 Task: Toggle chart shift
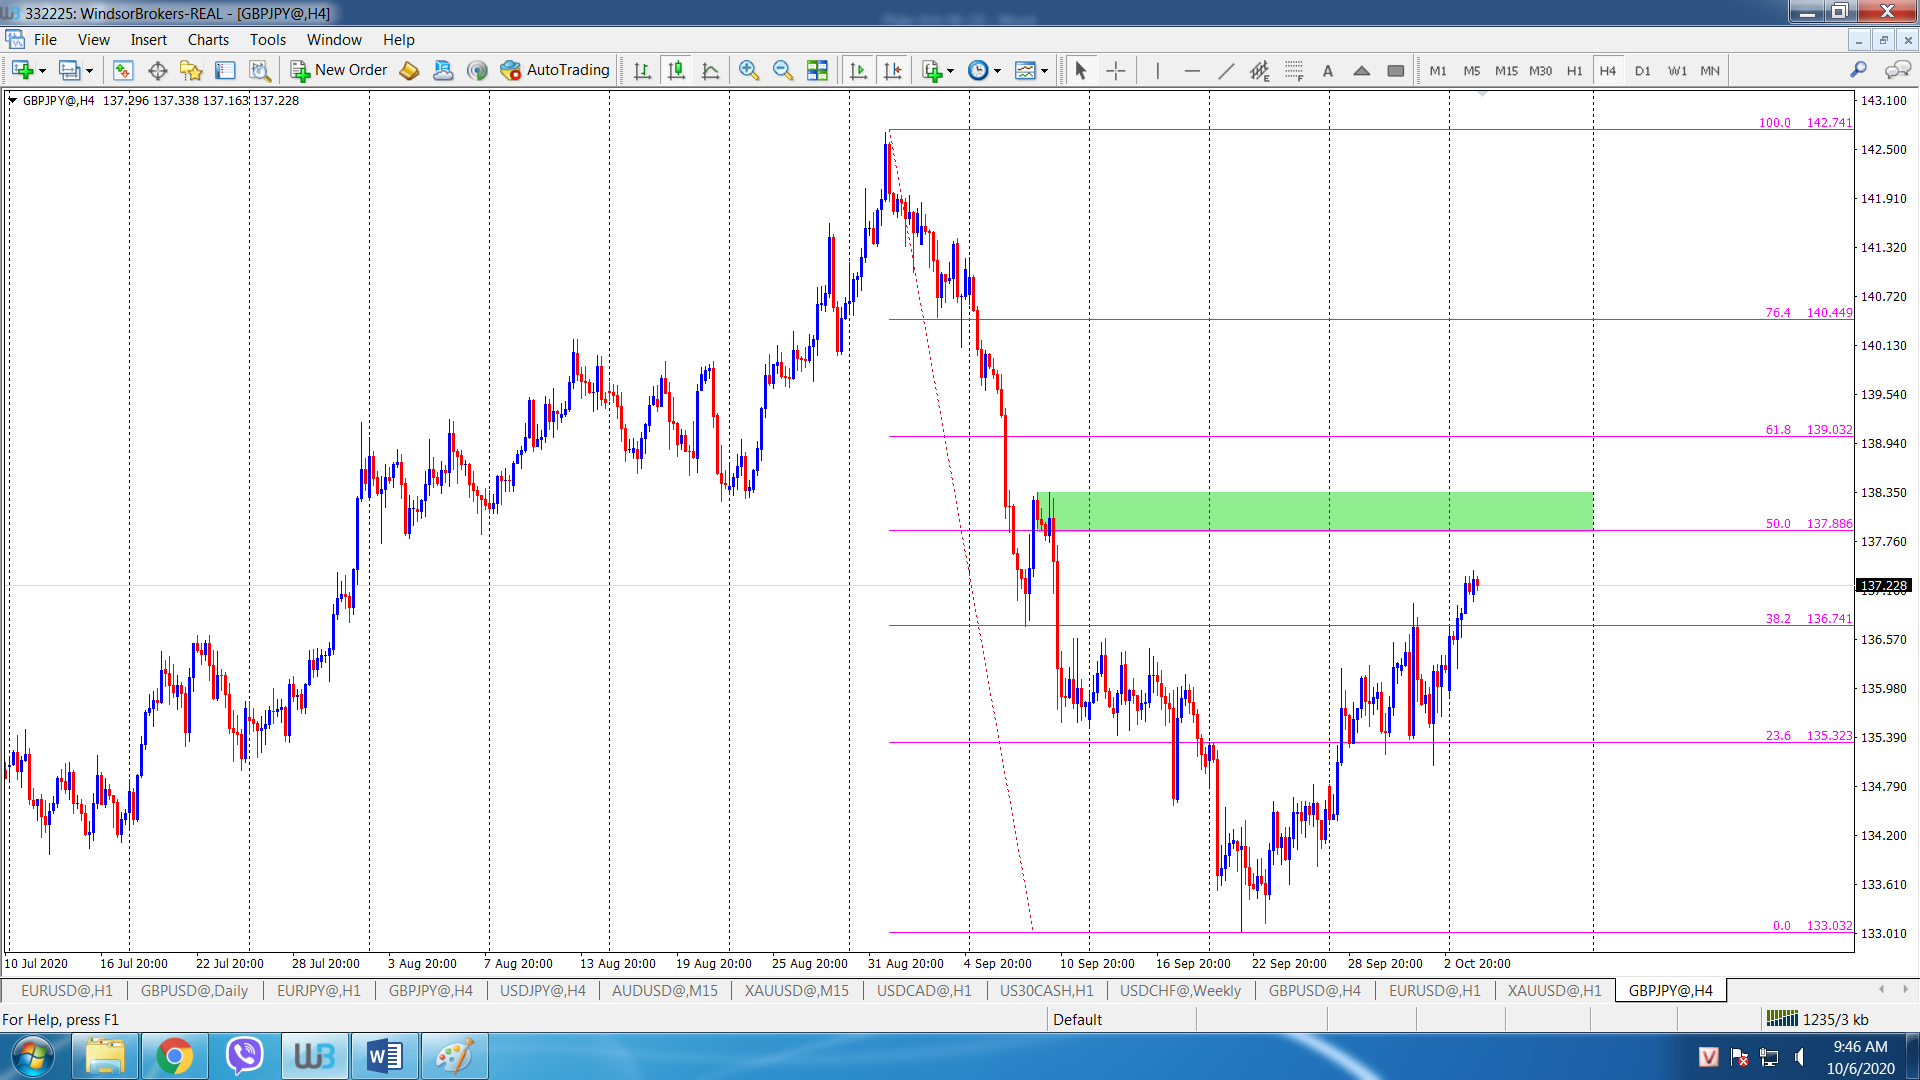(x=892, y=70)
